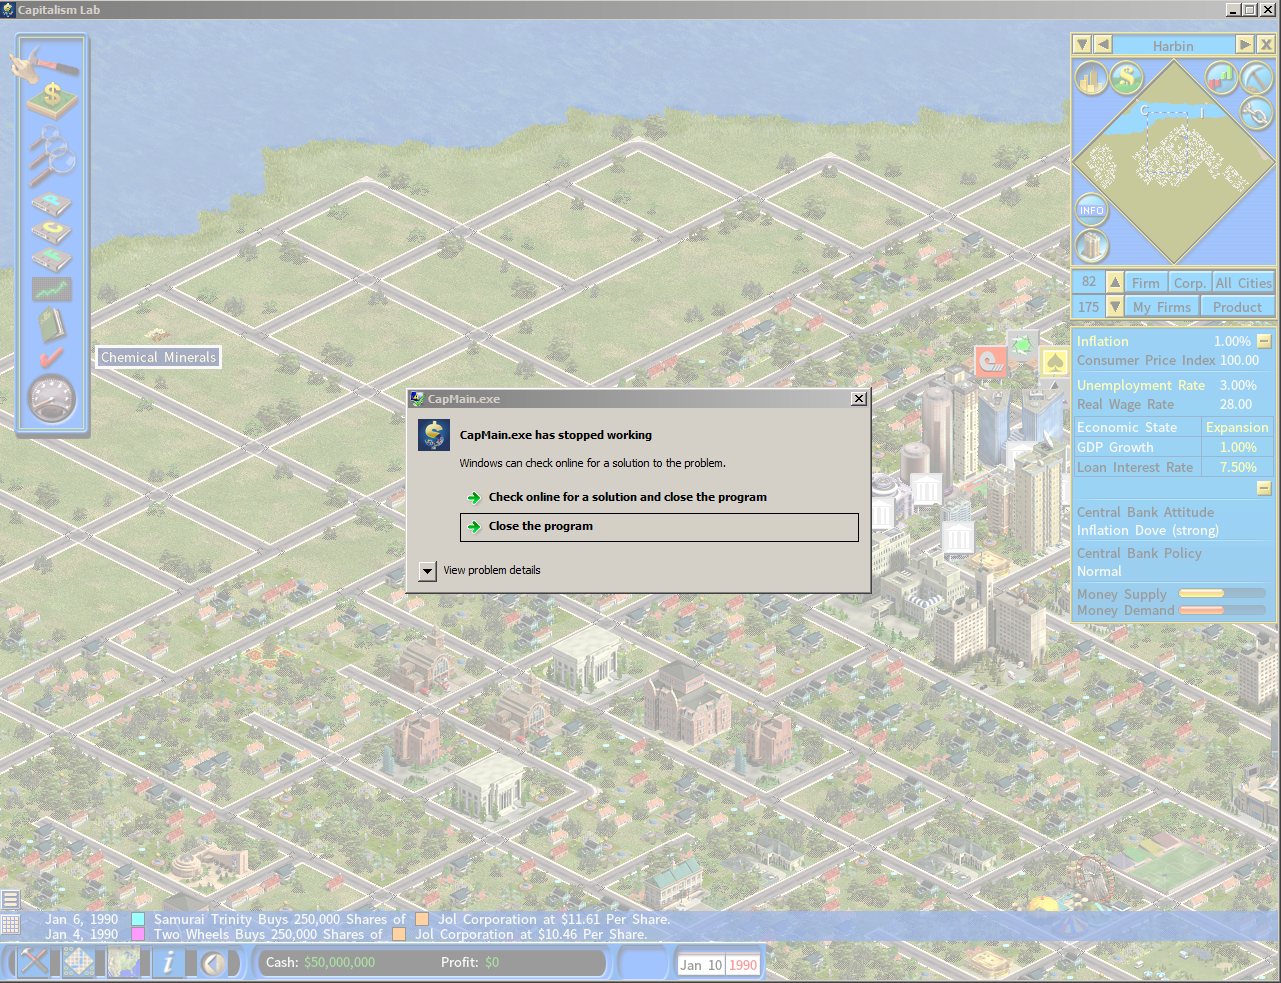Open the green stock chart icon
This screenshot has height=983, width=1281.
[51, 290]
